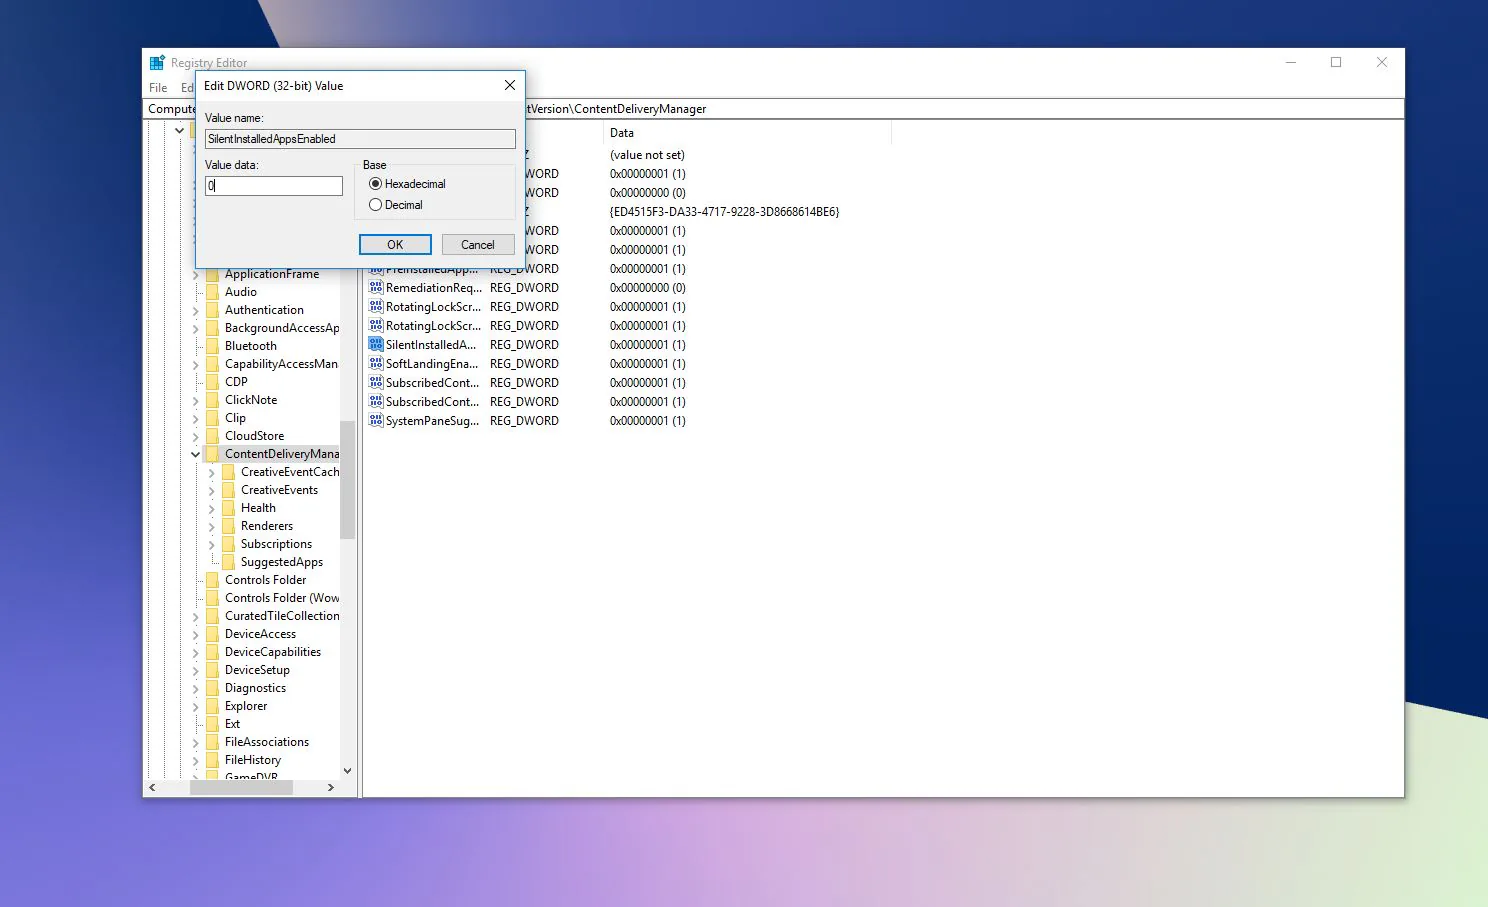Select the Bluetooth folder icon
This screenshot has height=907, width=1488.
pyautogui.click(x=212, y=346)
